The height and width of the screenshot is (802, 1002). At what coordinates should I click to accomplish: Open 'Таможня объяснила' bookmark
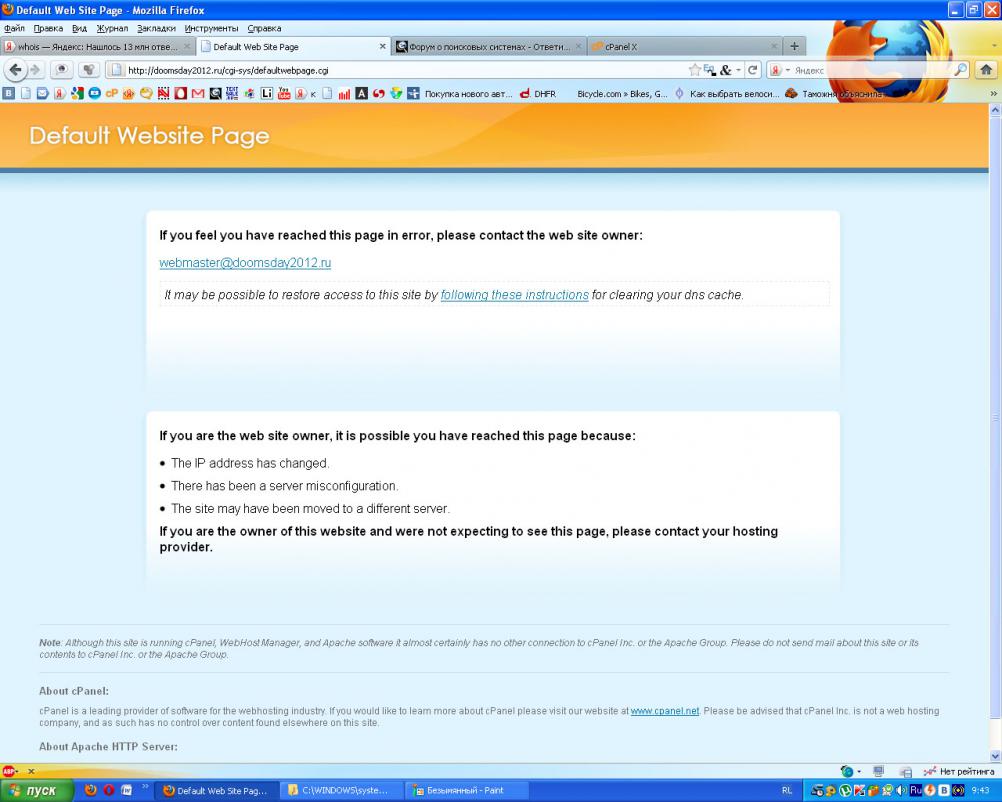(x=835, y=93)
